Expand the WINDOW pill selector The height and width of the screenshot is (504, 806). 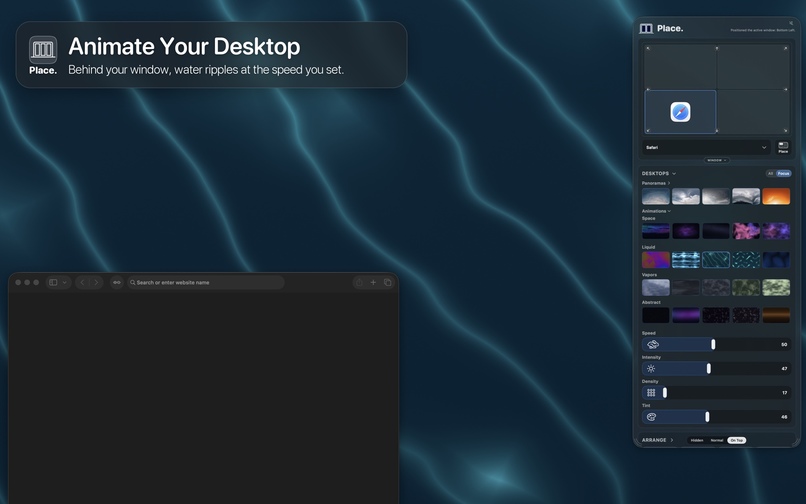[717, 160]
